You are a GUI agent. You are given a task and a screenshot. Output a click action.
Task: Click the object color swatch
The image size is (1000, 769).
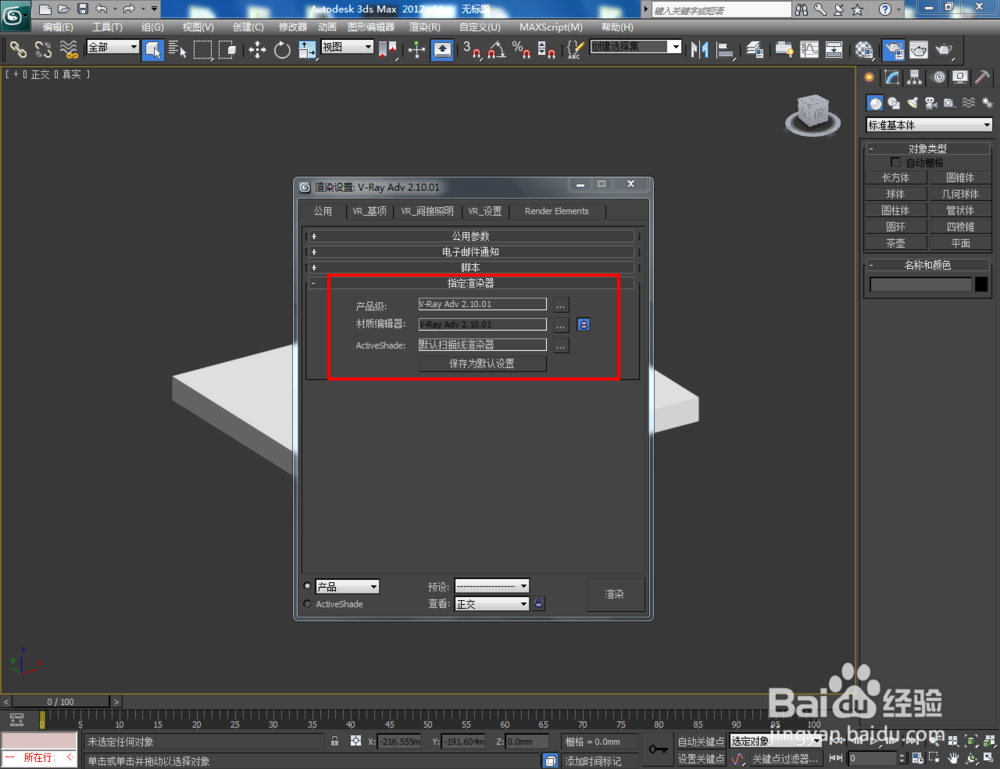982,284
